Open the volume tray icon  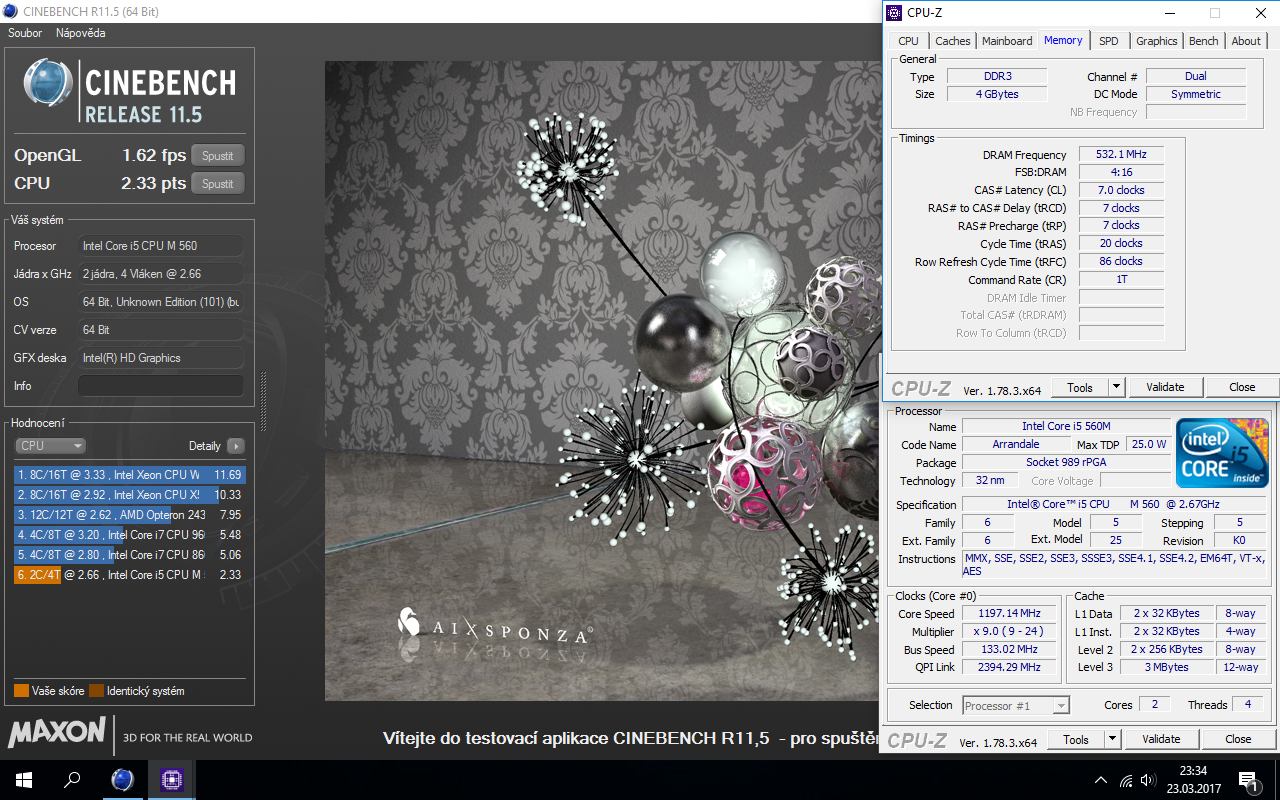click(x=1150, y=780)
